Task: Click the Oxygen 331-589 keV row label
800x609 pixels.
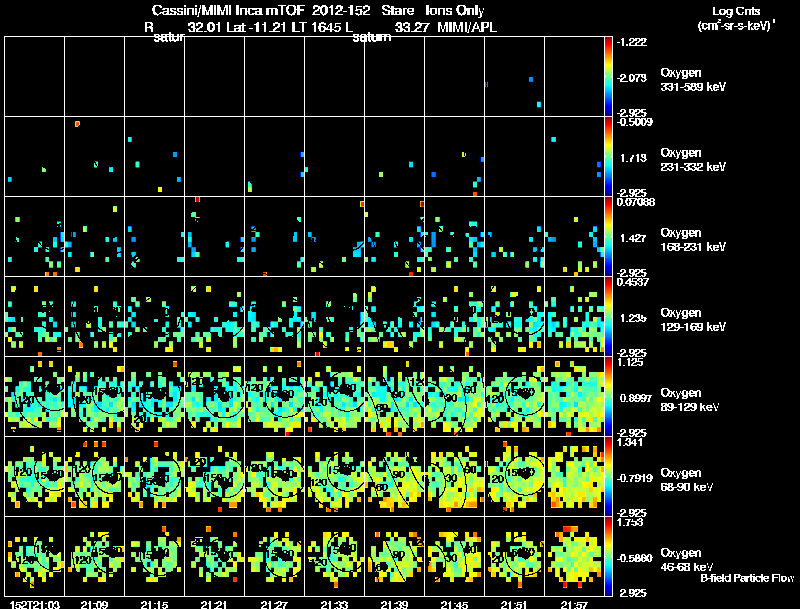Action: click(x=693, y=80)
